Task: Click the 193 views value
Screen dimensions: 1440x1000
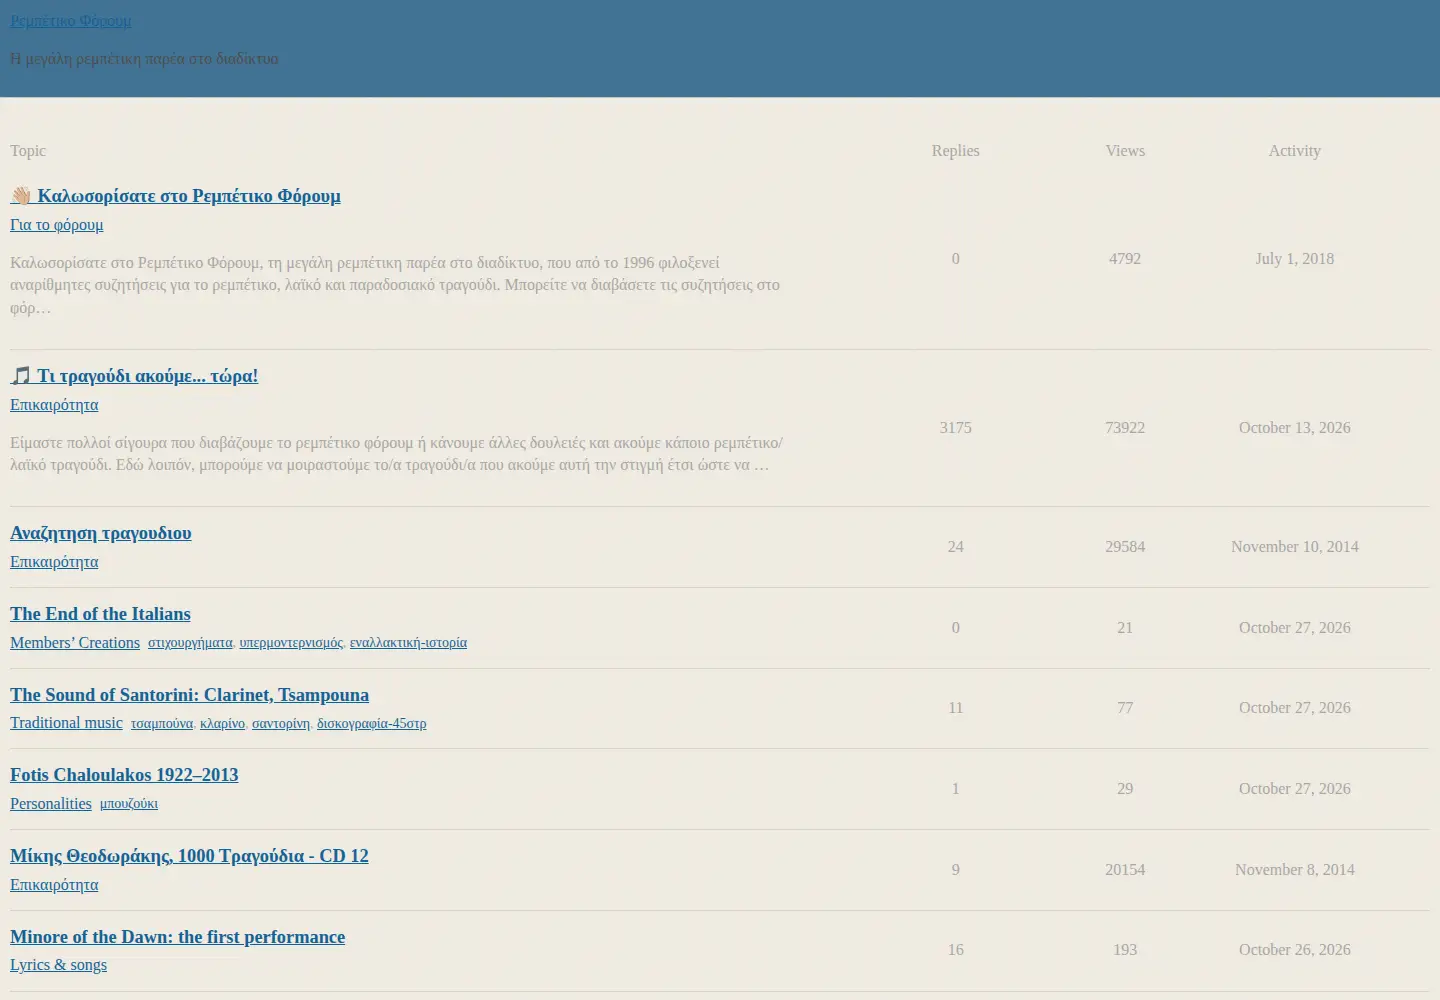Action: 1125,950
